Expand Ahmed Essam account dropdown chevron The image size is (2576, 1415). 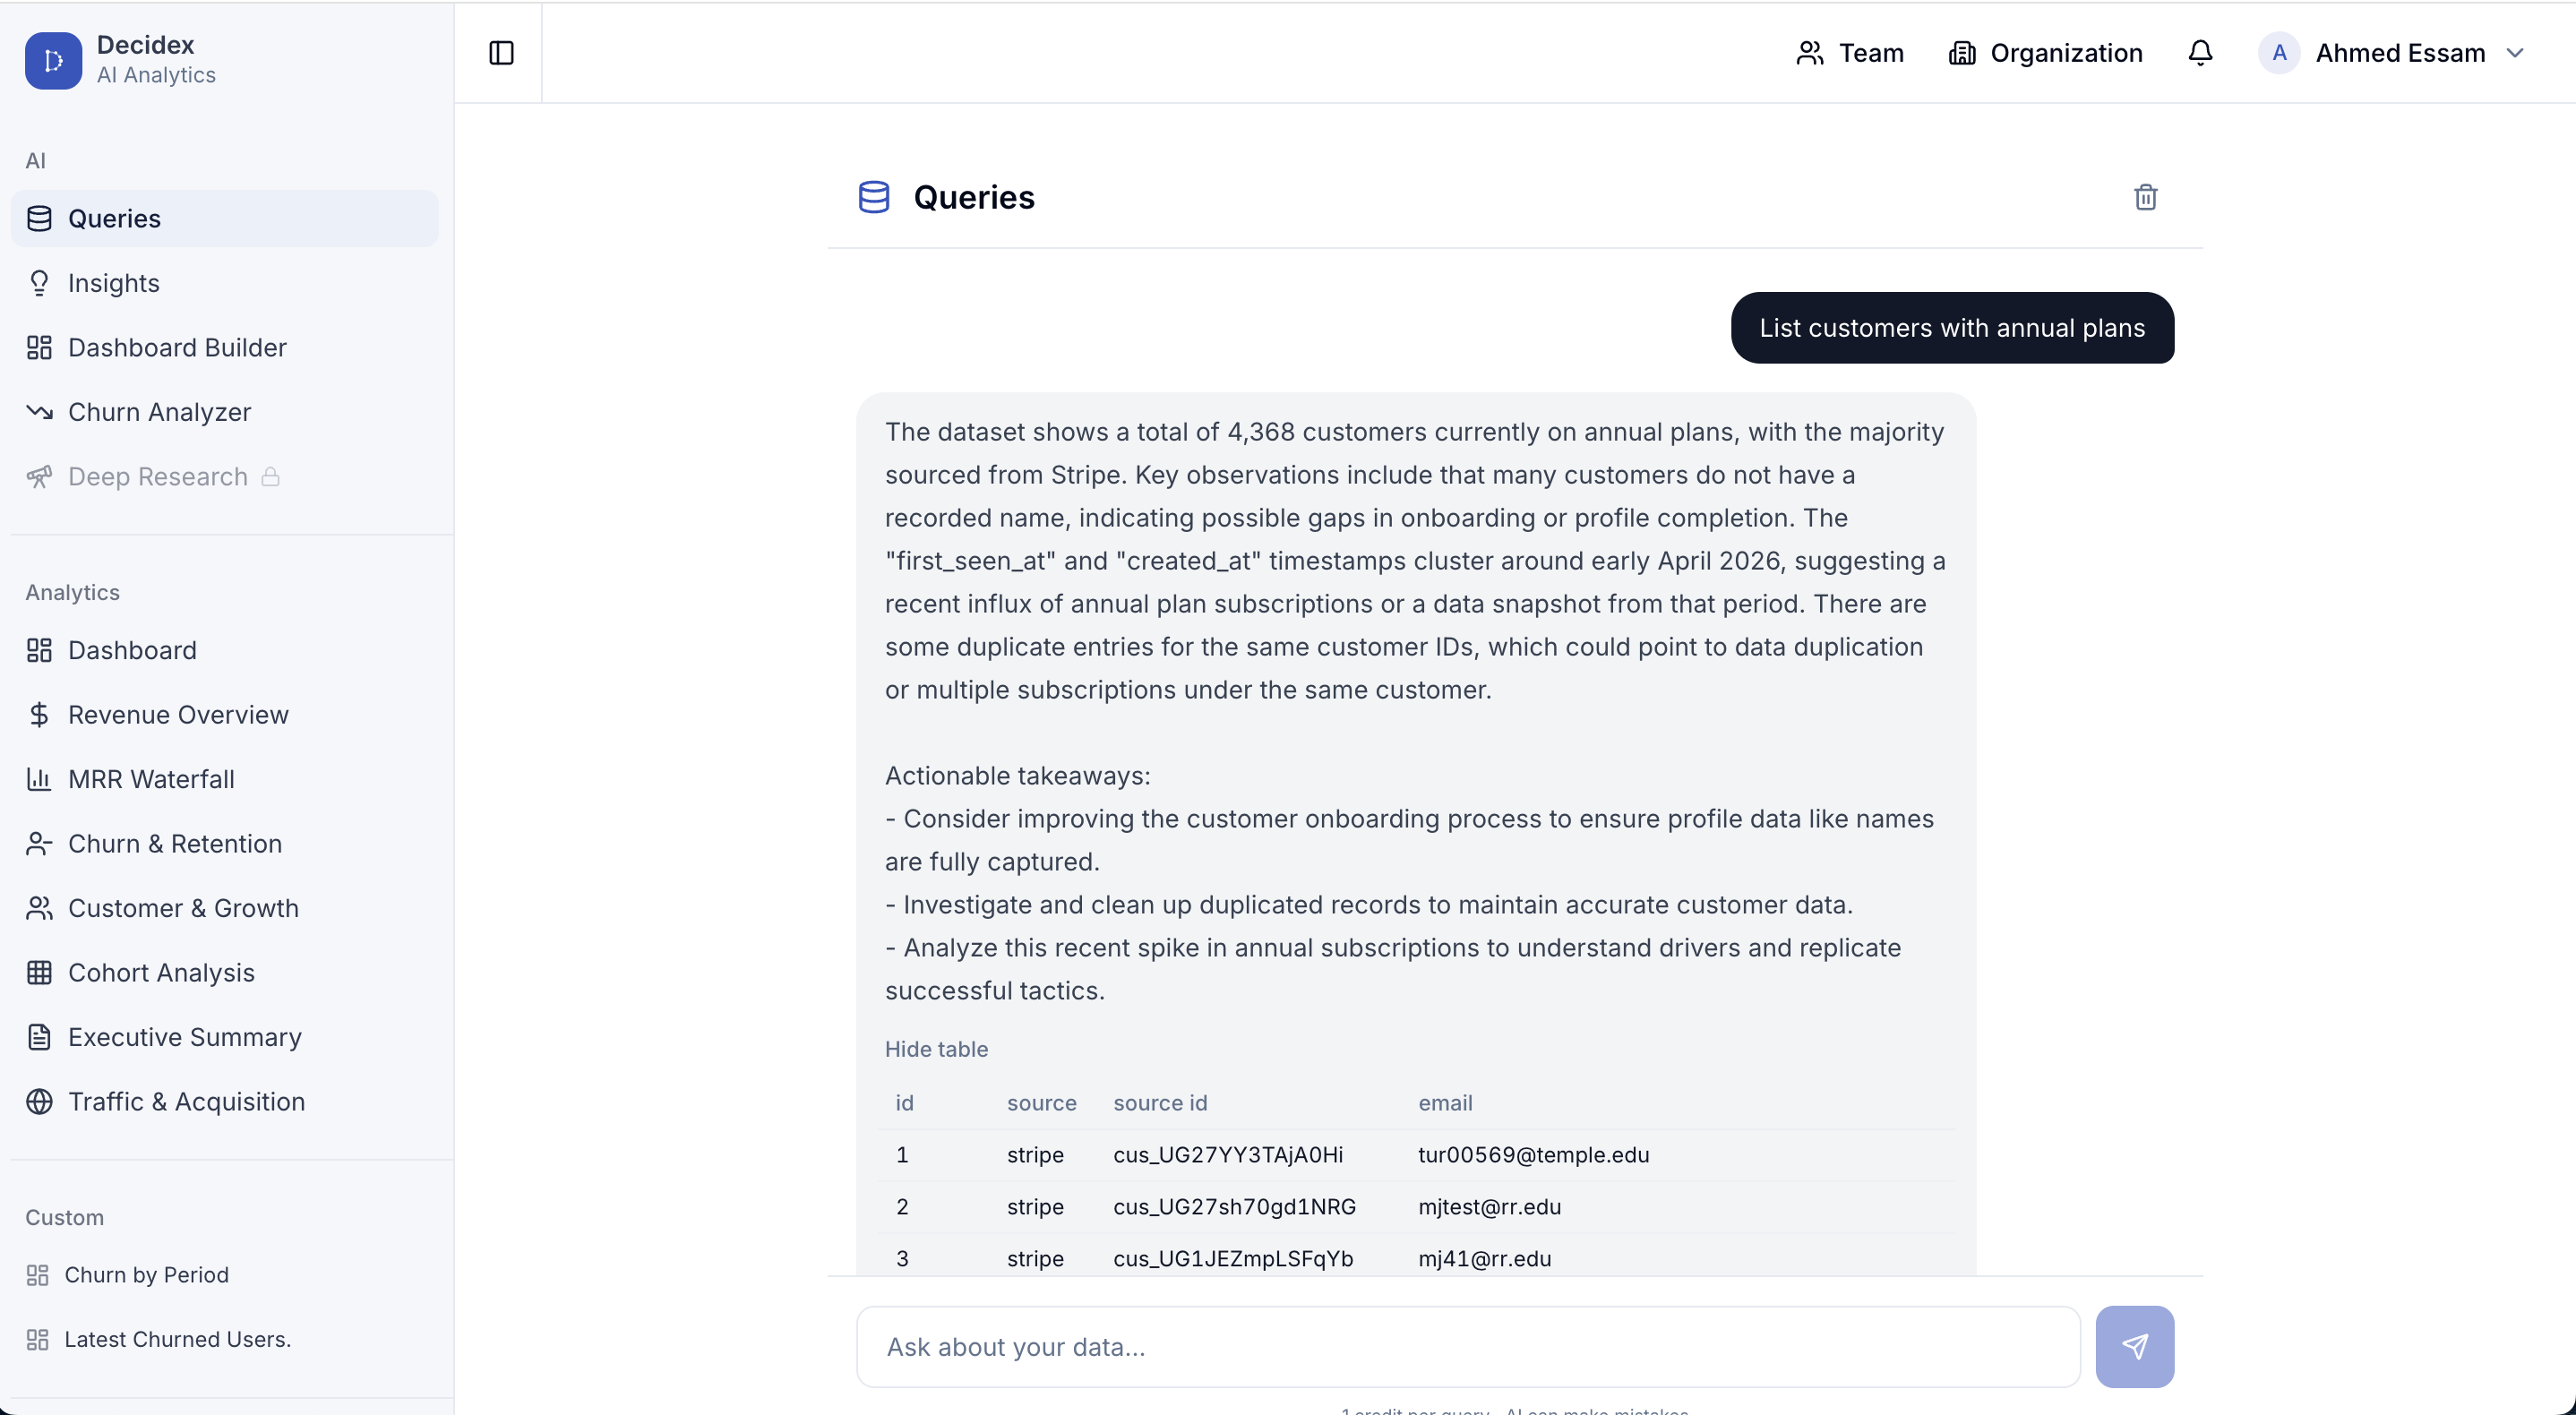coord(2515,53)
